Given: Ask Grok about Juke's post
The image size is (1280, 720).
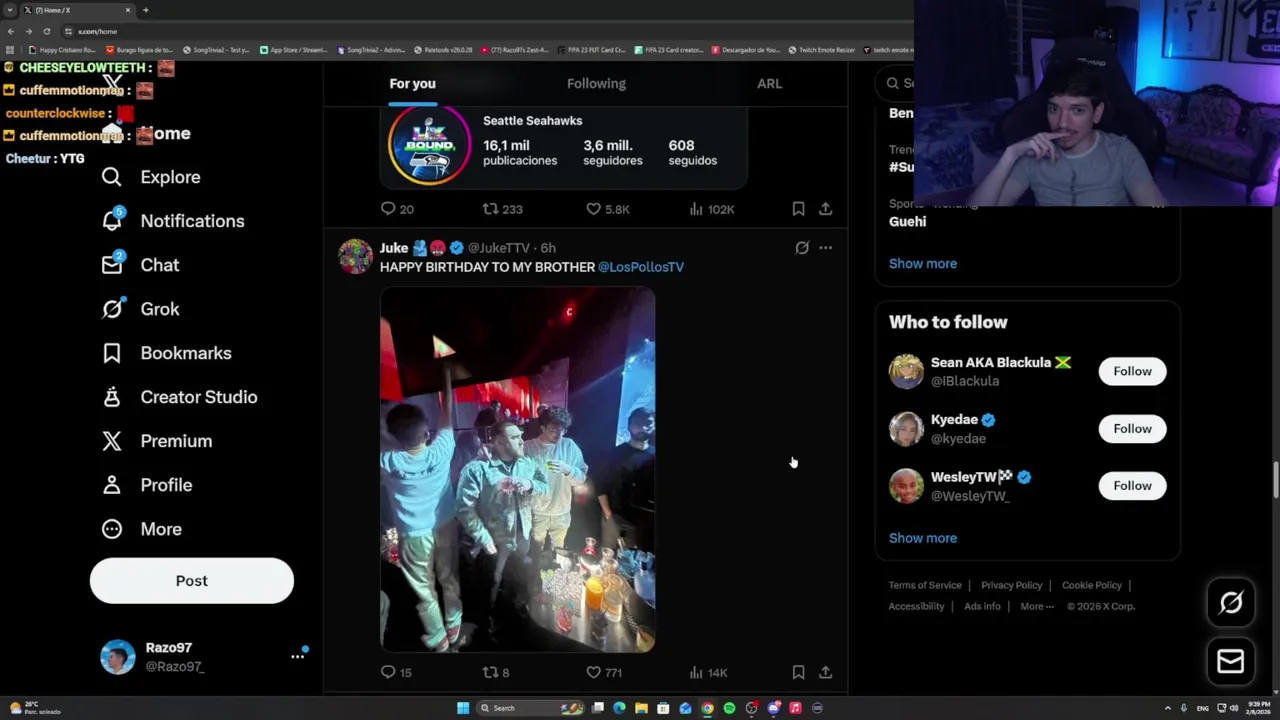Looking at the screenshot, I should (x=802, y=248).
